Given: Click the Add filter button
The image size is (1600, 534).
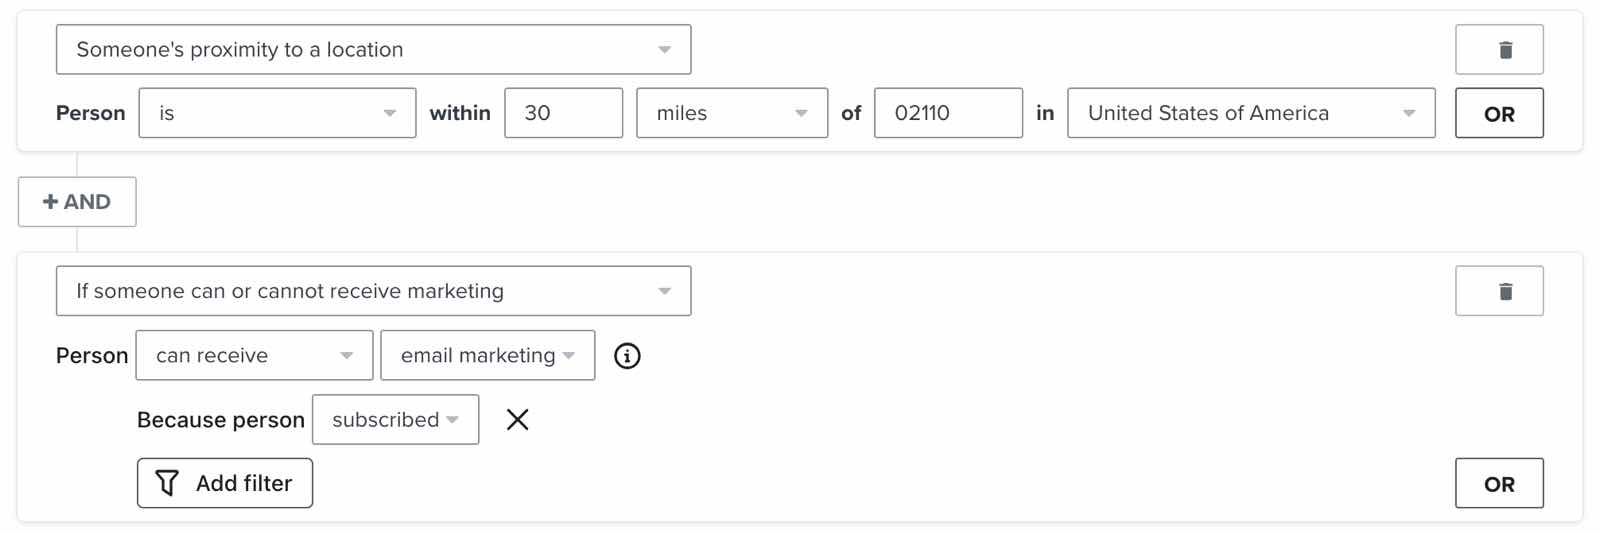Looking at the screenshot, I should [x=225, y=484].
